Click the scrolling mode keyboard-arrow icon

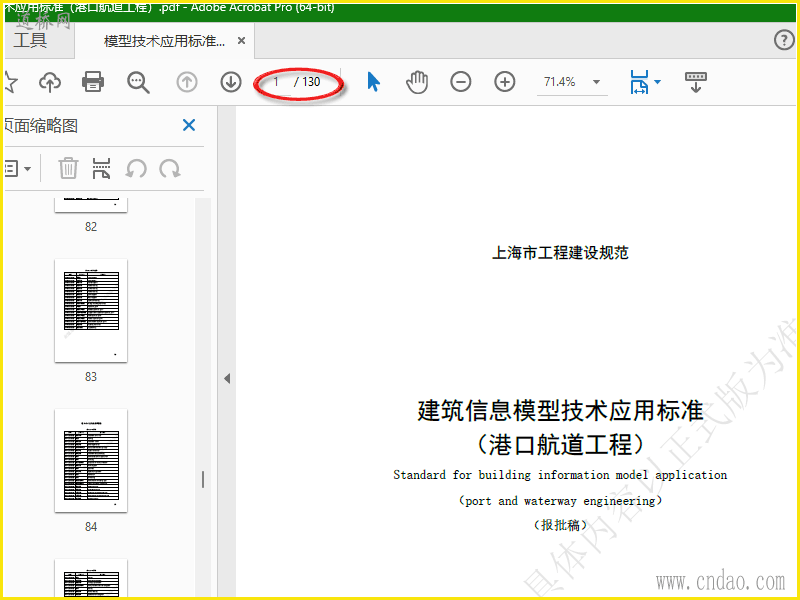pos(696,82)
